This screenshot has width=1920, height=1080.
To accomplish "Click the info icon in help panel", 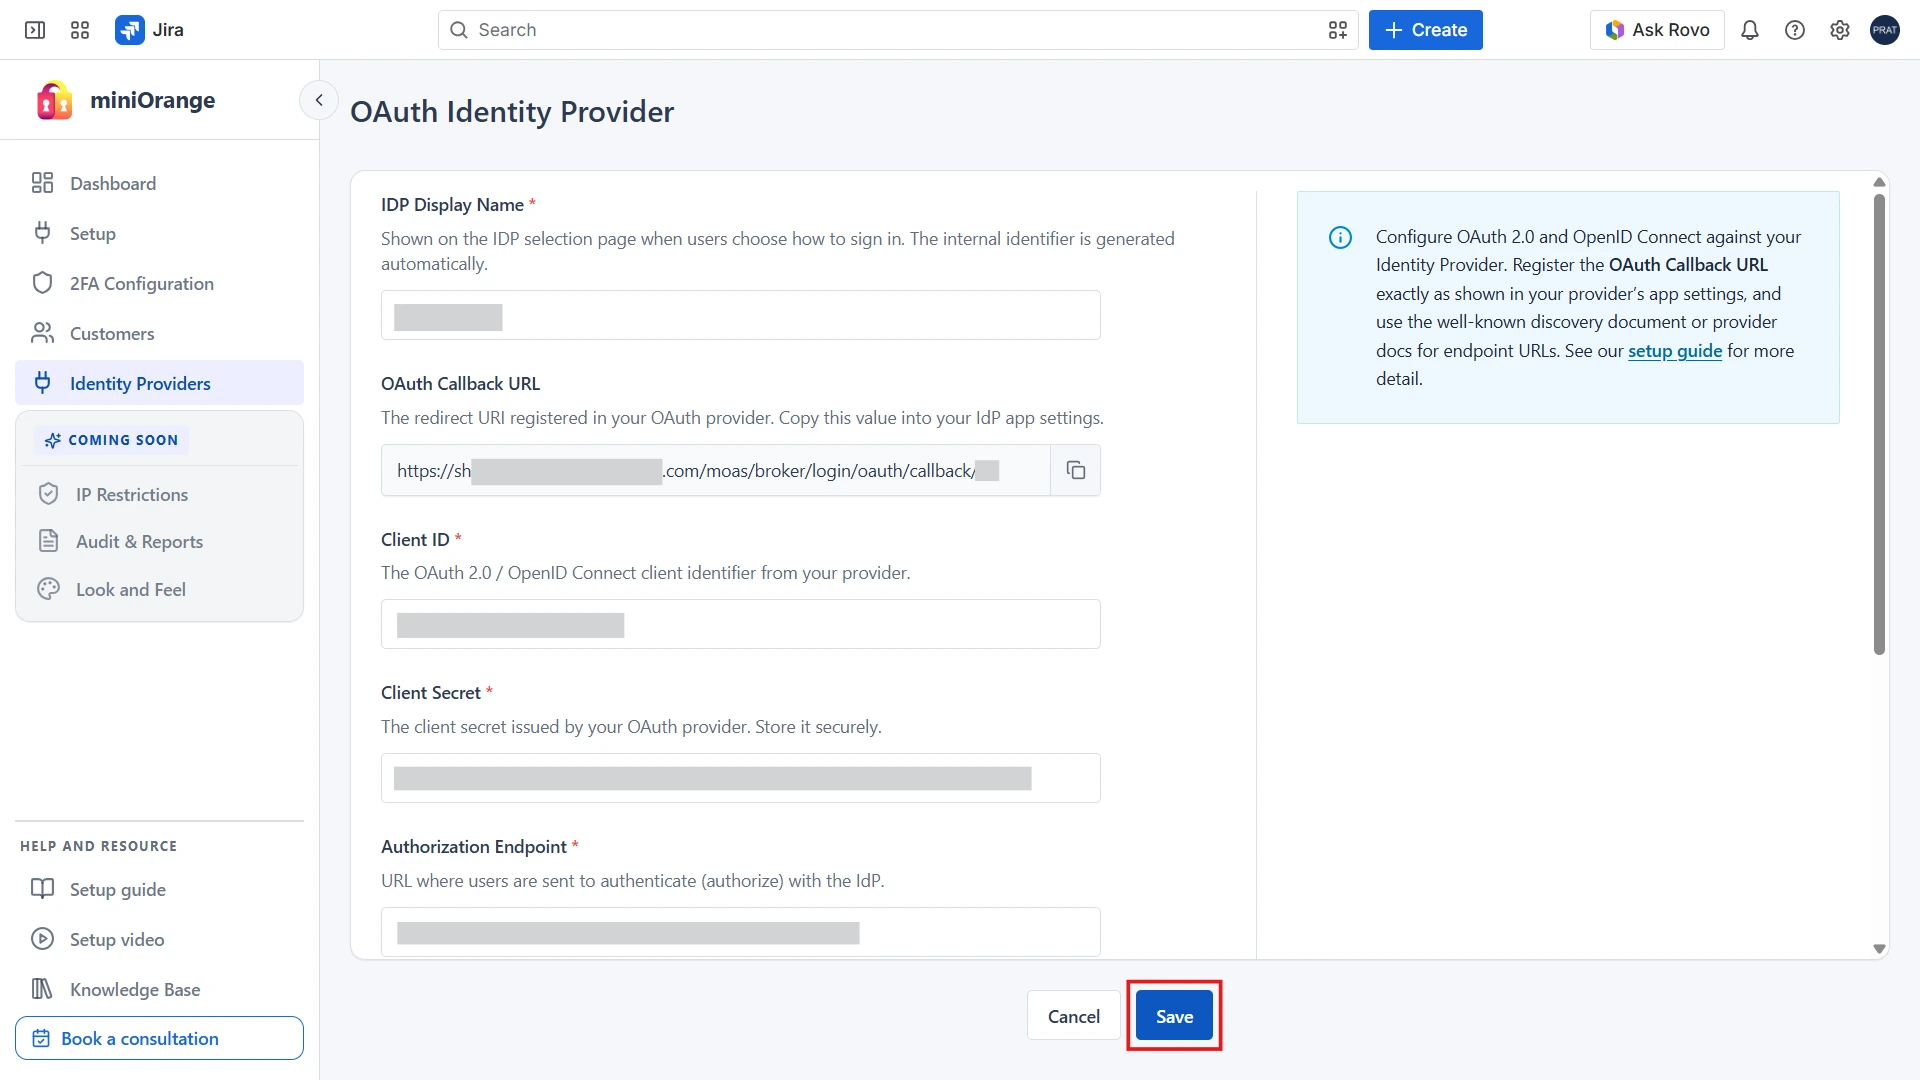I will tap(1340, 237).
